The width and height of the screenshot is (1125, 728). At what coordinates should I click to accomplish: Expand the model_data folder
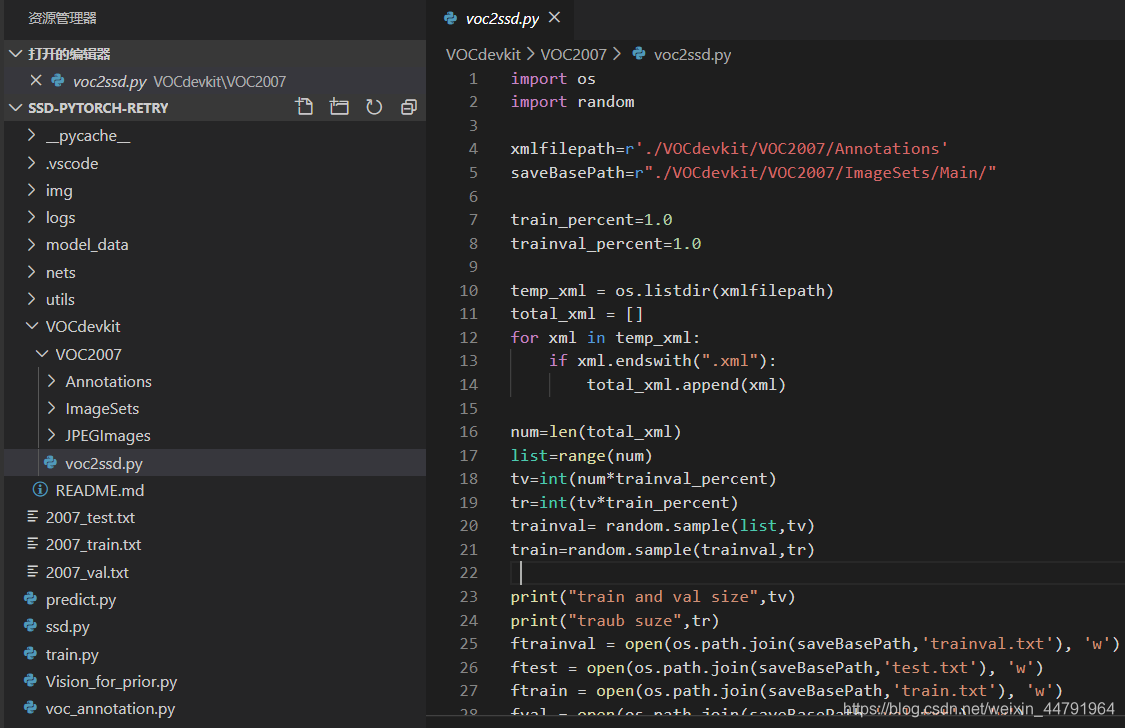pos(32,244)
